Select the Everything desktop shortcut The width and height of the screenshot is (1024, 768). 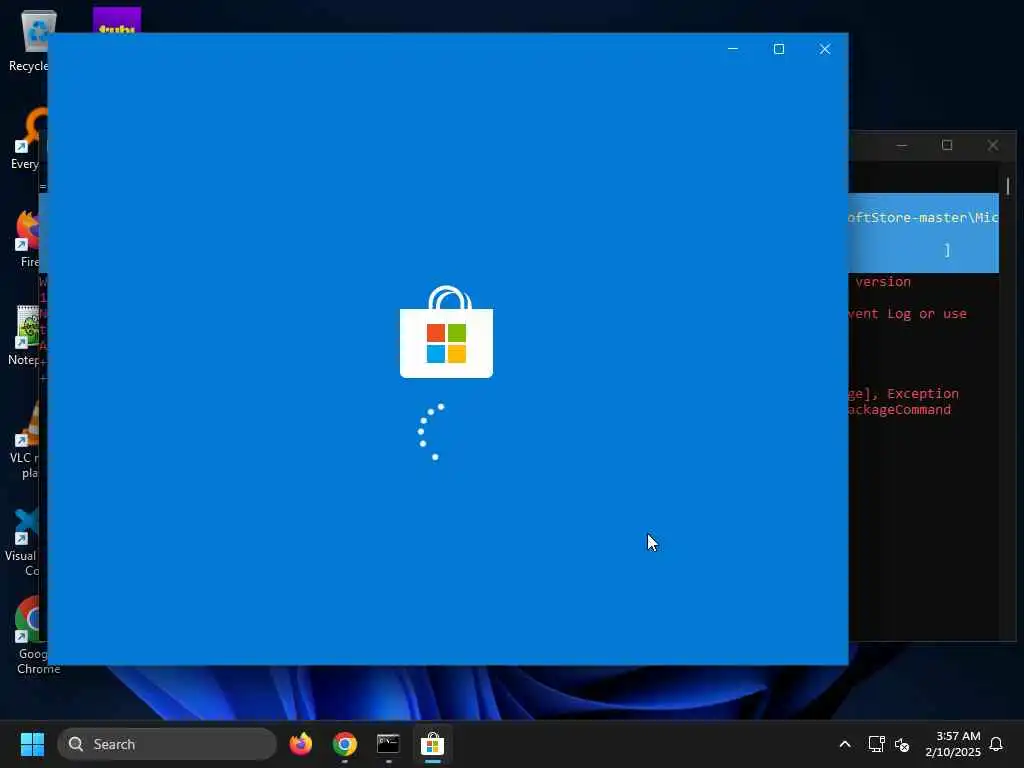26,139
